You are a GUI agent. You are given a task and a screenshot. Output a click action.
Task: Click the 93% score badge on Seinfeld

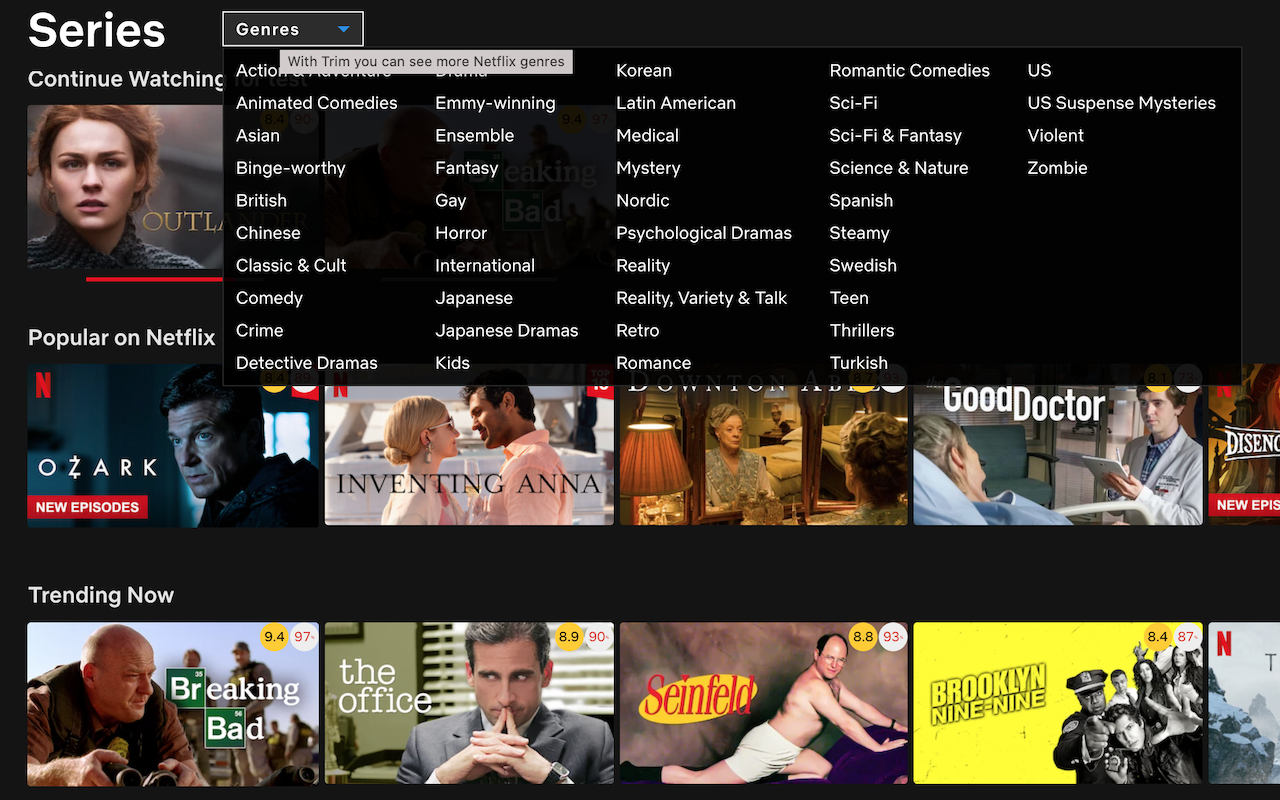[892, 637]
